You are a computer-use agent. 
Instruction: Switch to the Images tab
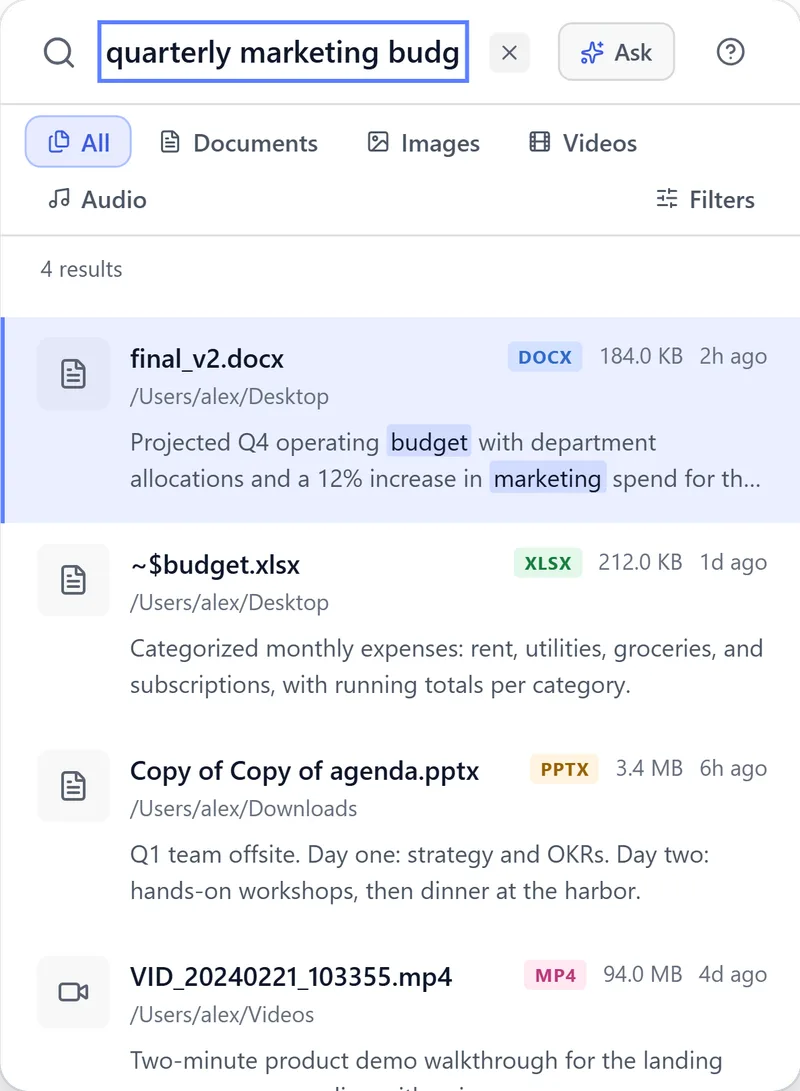pos(424,143)
